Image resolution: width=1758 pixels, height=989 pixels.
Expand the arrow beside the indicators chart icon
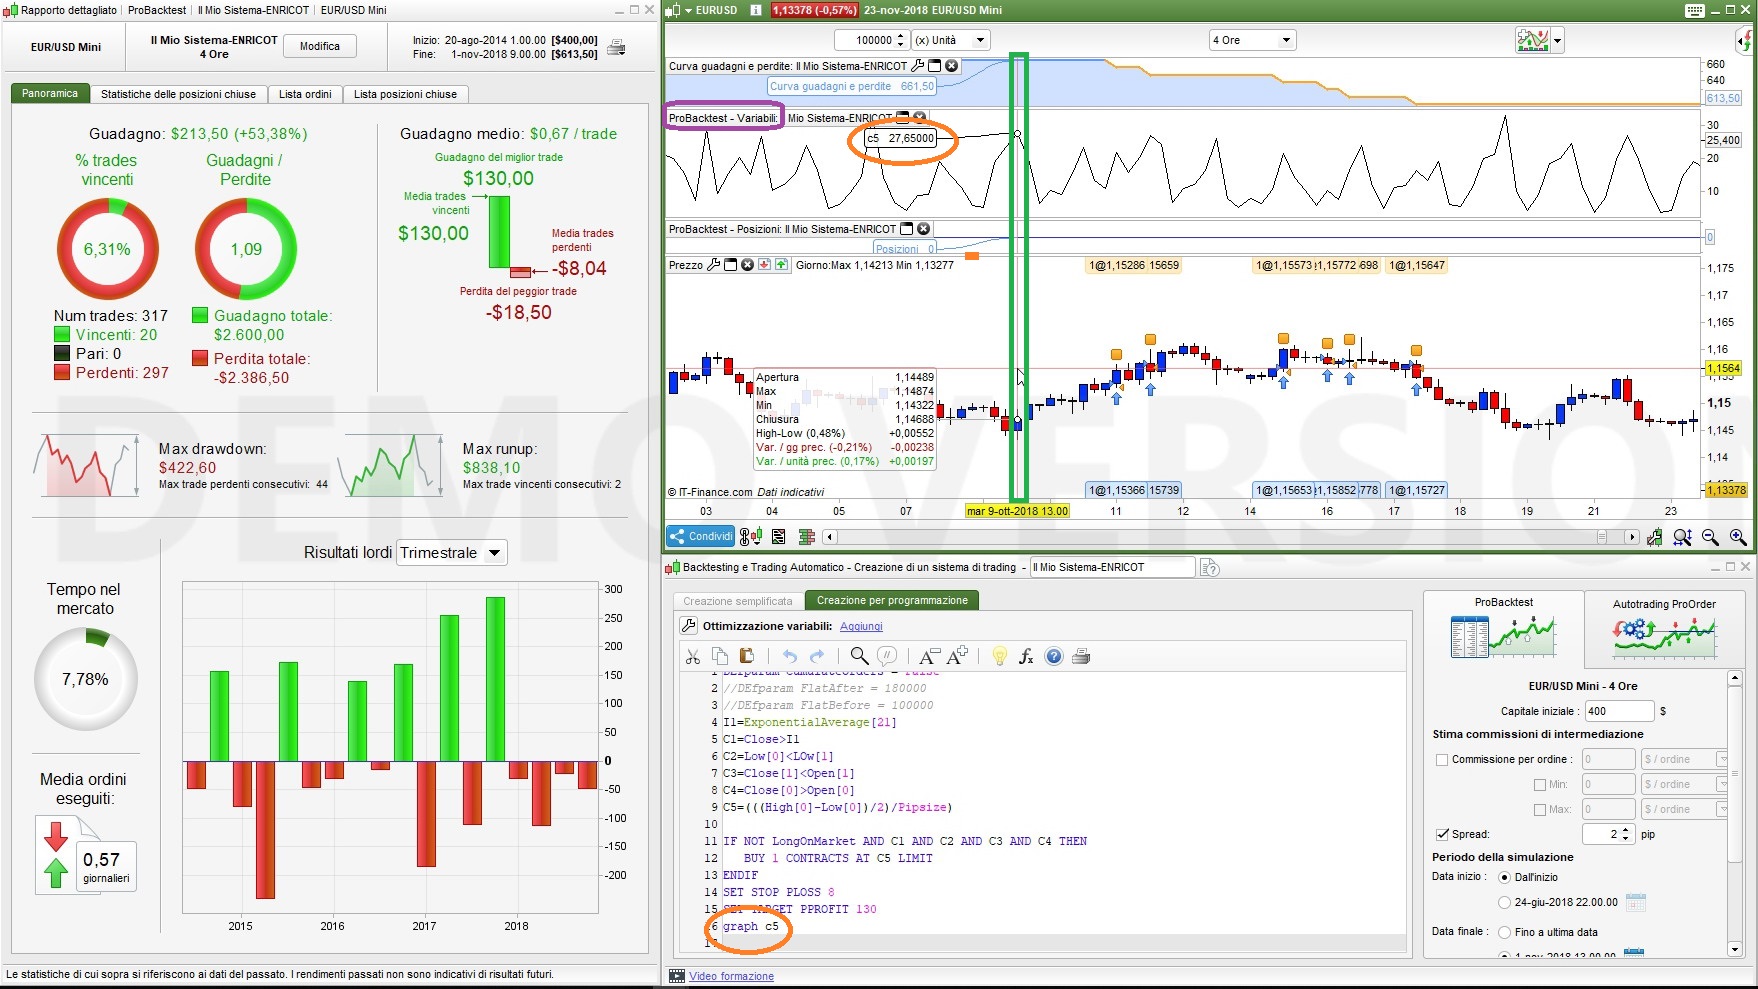(x=1557, y=41)
